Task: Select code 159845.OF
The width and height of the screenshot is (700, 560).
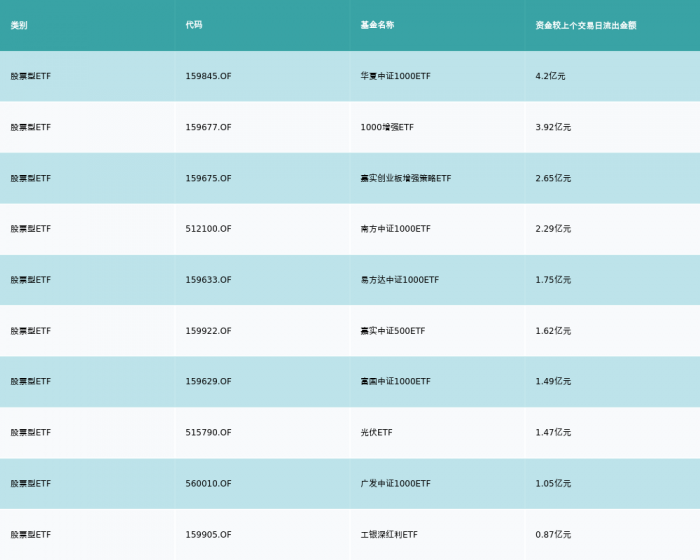Action: pos(208,76)
